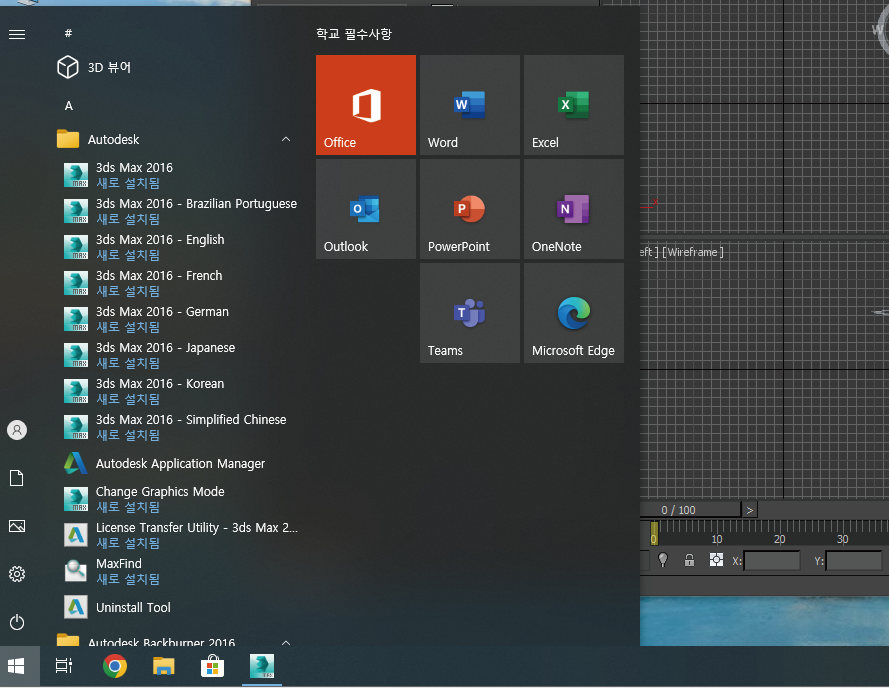This screenshot has width=889, height=688.
Task: Click frame 30 on the 3ds Max timeline
Action: point(843,539)
